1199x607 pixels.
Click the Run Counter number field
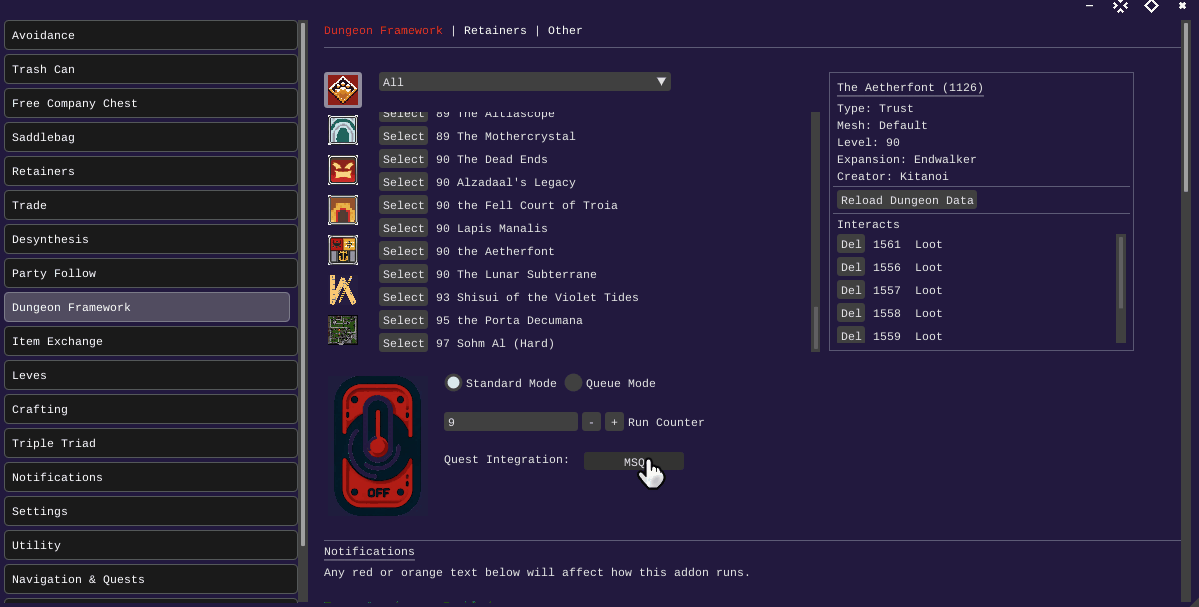click(x=510, y=422)
